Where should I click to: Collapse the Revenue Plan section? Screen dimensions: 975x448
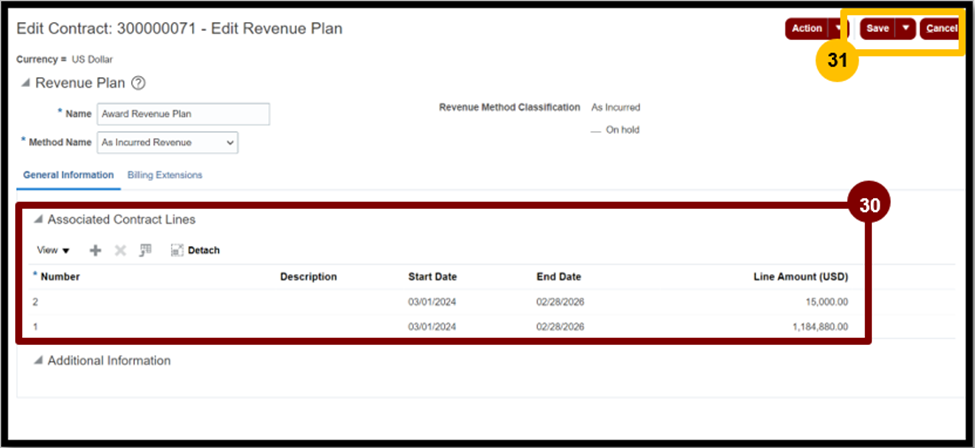coord(25,83)
